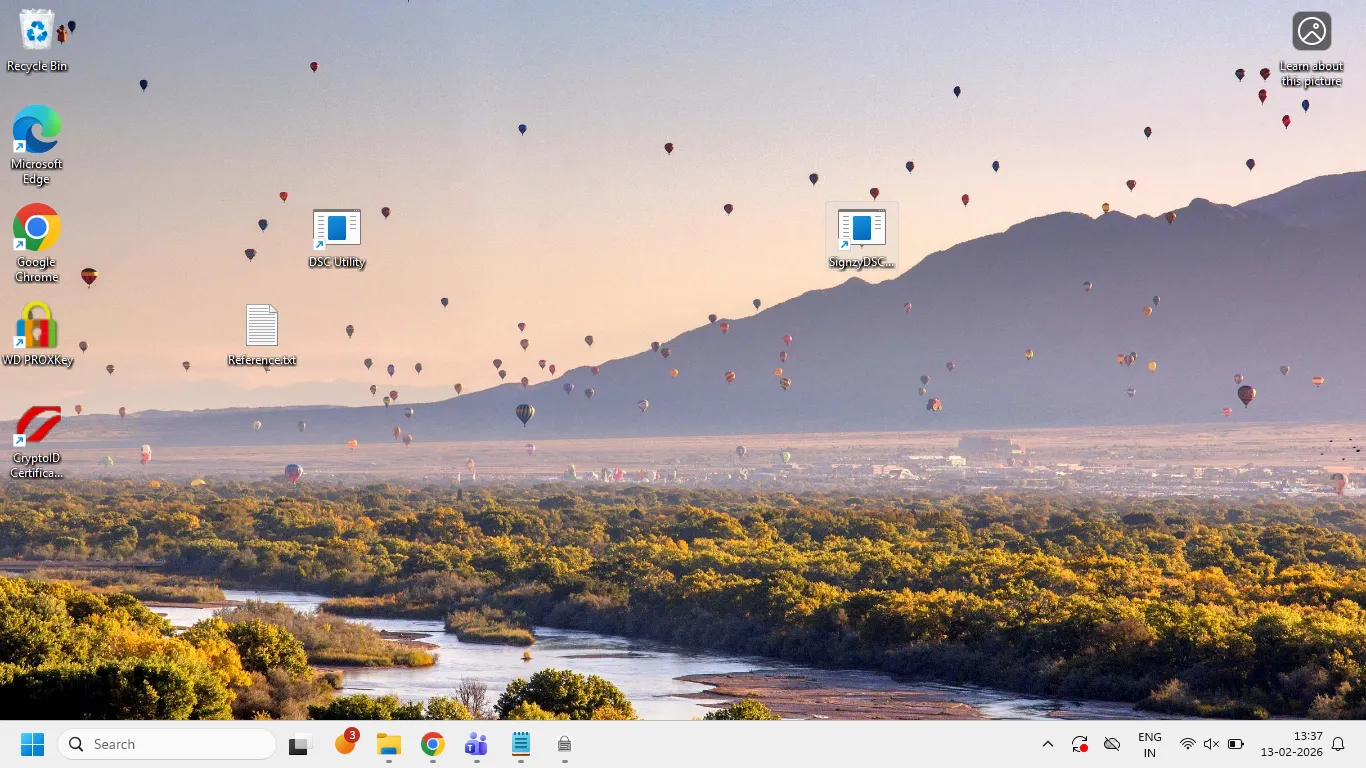Click the Learn about this picture icon
The width and height of the screenshot is (1366, 768).
click(1311, 49)
